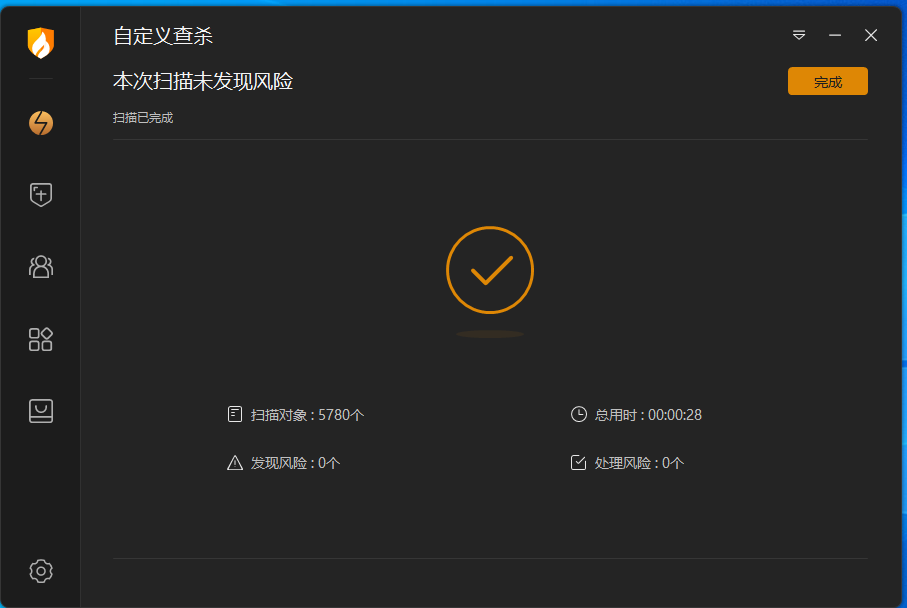Click the large orange checkmark circle
This screenshot has width=907, height=608.
click(489, 270)
